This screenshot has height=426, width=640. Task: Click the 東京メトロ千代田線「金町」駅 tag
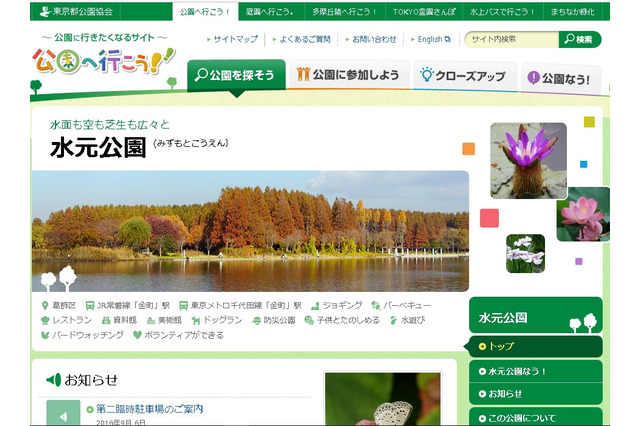241,306
